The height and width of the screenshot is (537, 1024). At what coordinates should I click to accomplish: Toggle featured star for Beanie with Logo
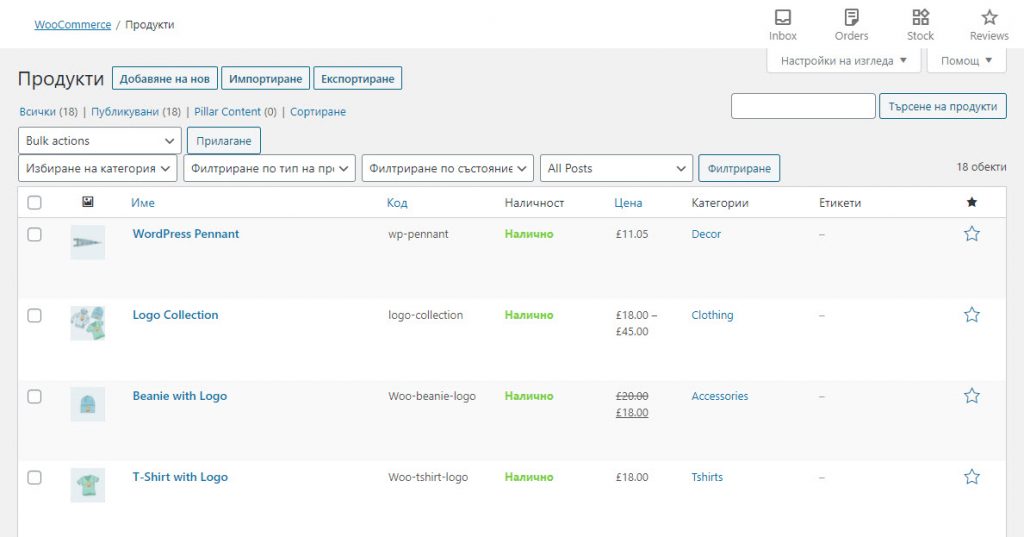(972, 396)
